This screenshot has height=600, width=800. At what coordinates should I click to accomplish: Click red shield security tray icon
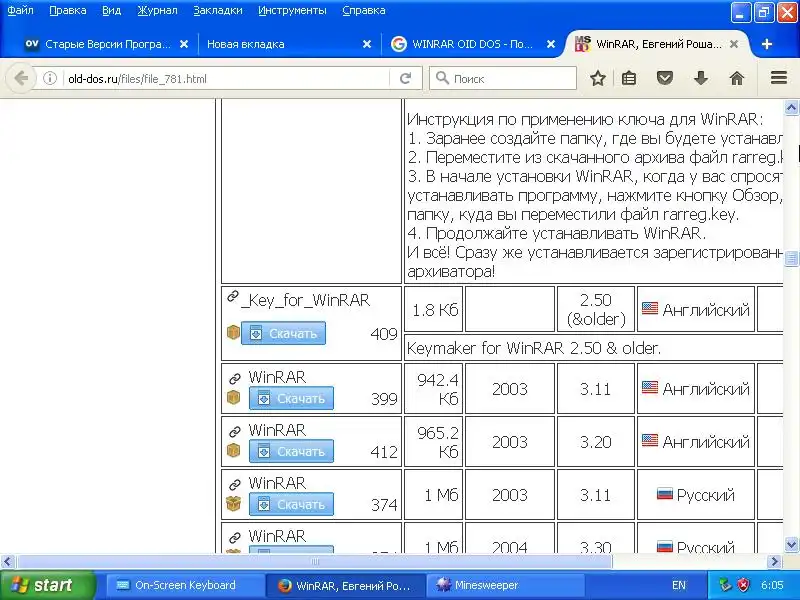tap(744, 585)
